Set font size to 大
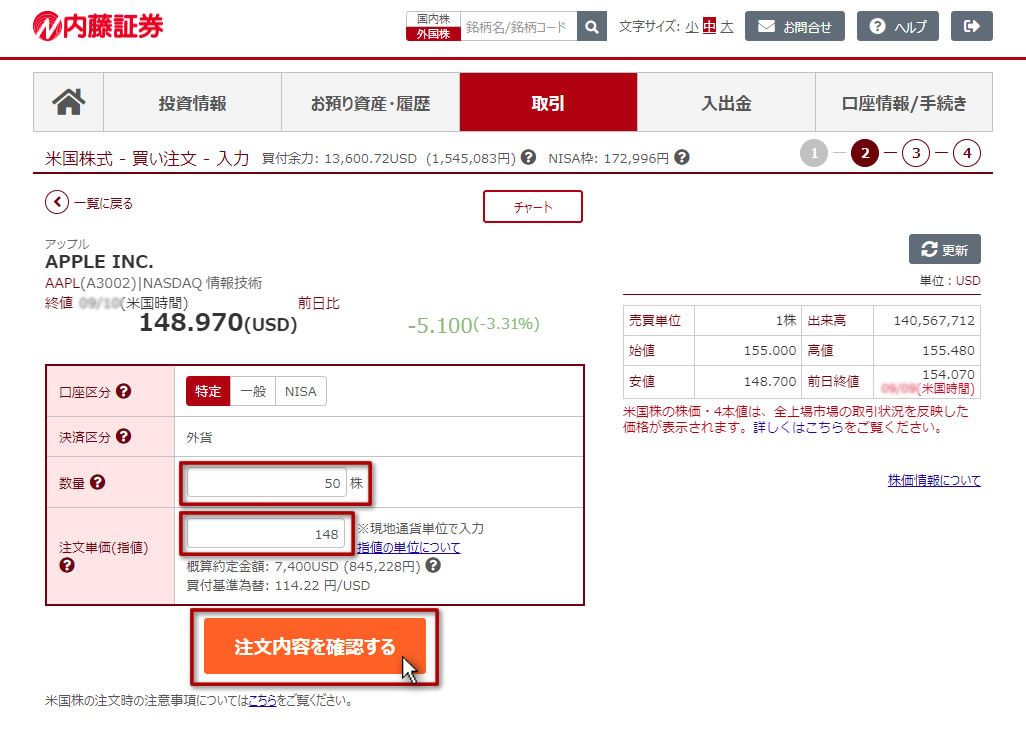The width and height of the screenshot is (1026, 741). [727, 27]
